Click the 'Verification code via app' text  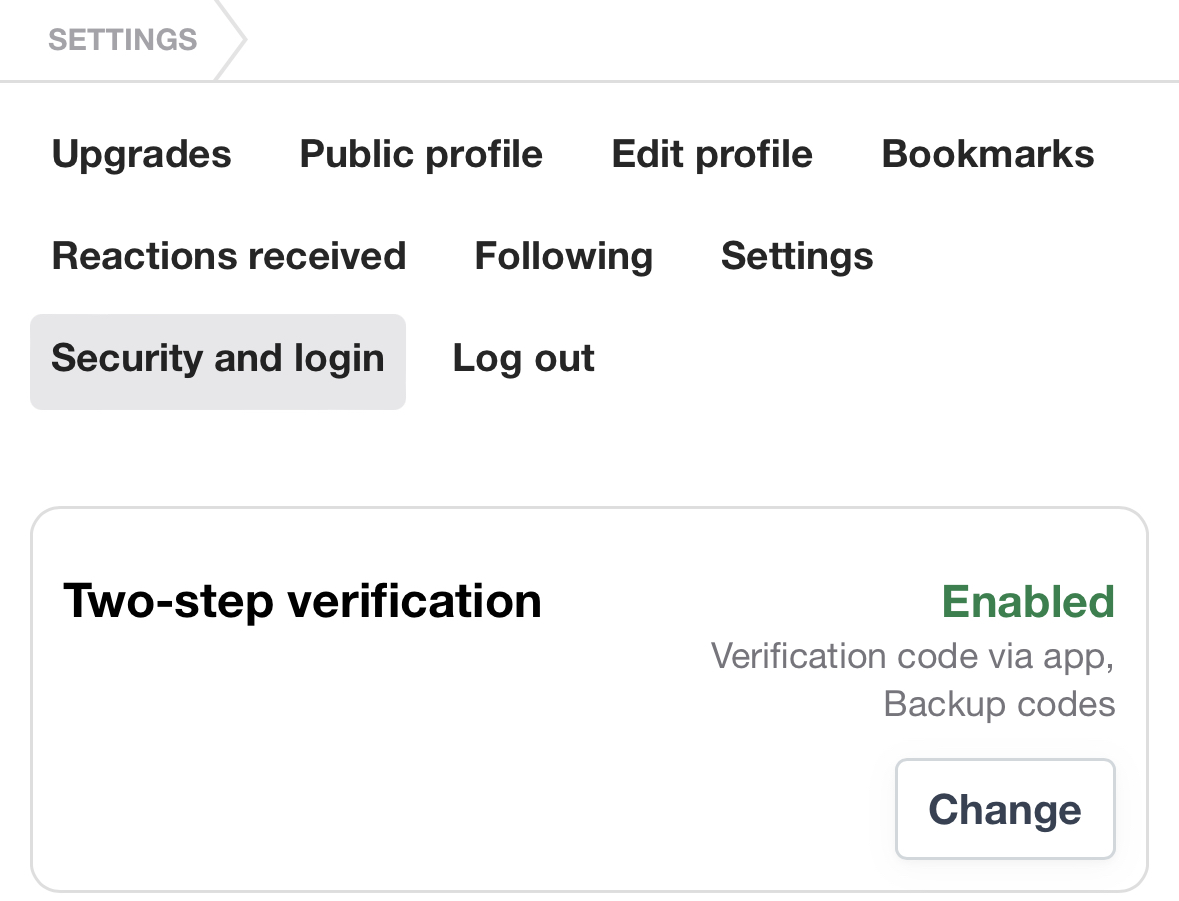912,656
